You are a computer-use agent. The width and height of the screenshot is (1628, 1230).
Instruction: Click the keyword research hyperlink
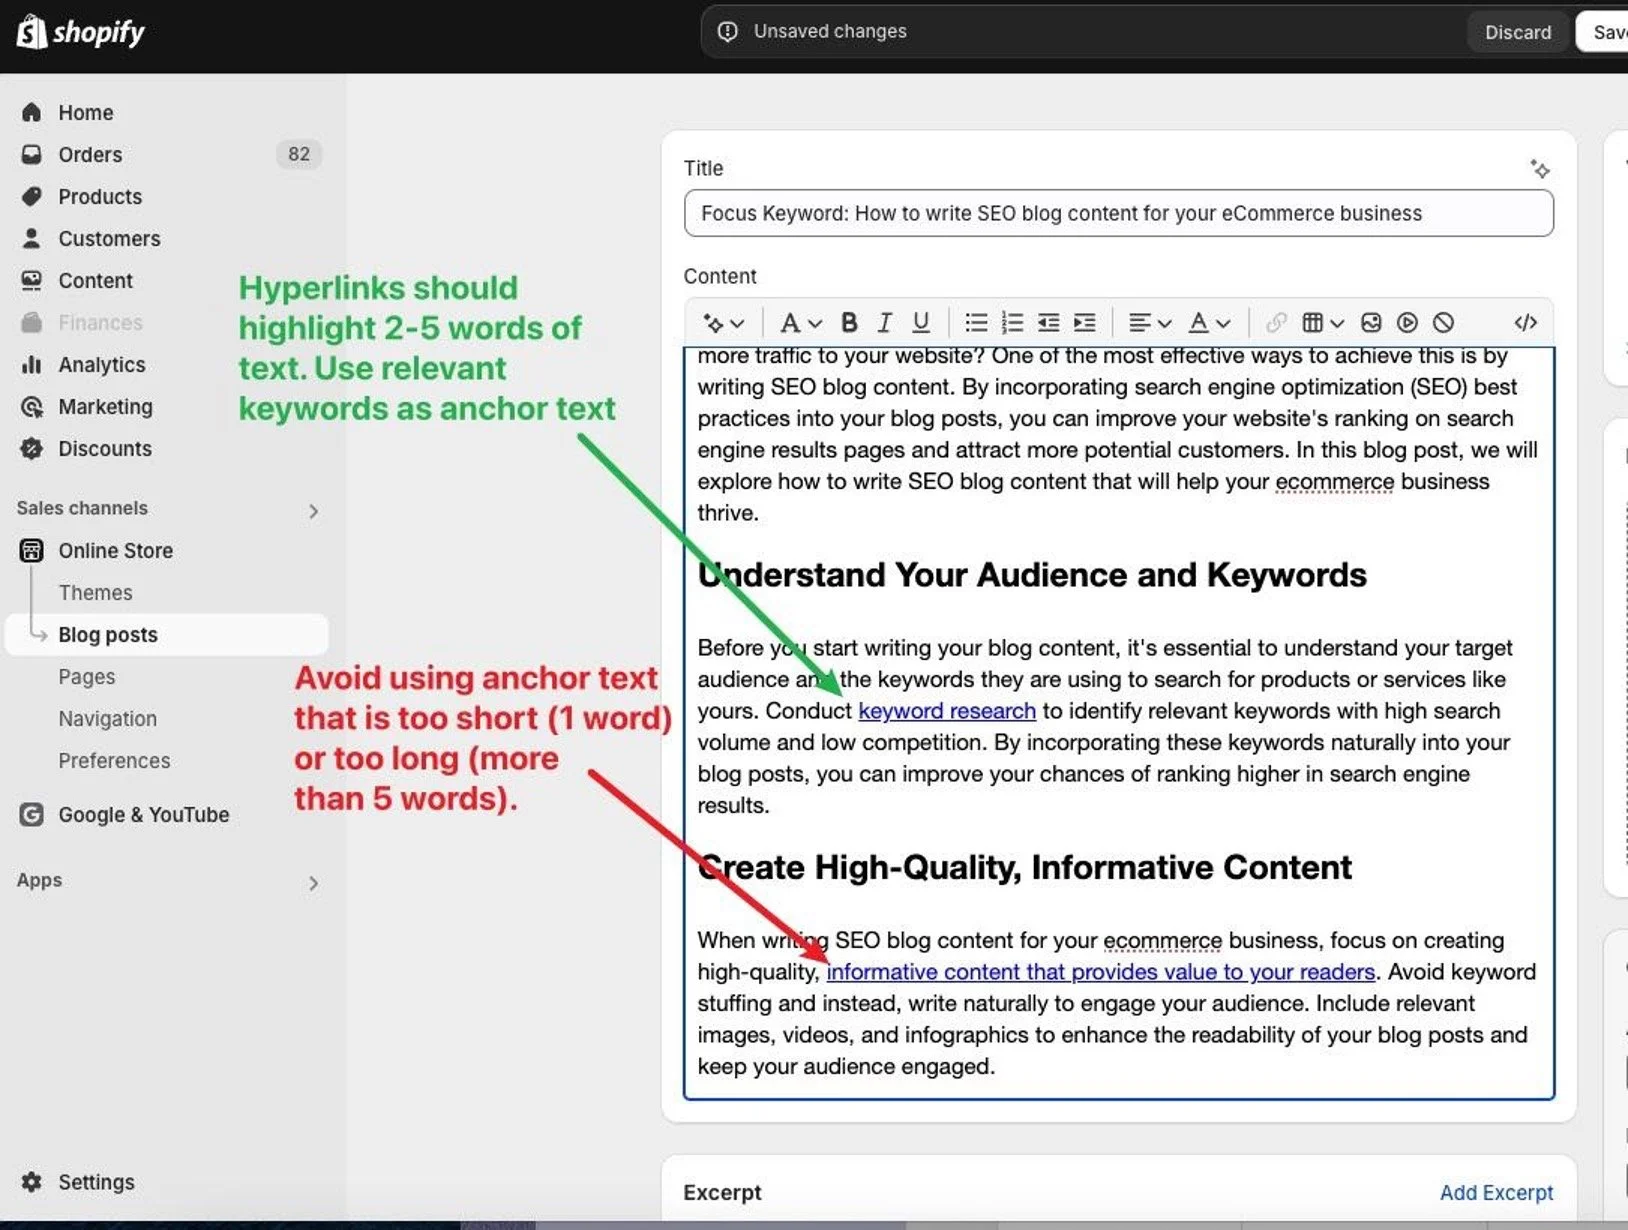(947, 711)
